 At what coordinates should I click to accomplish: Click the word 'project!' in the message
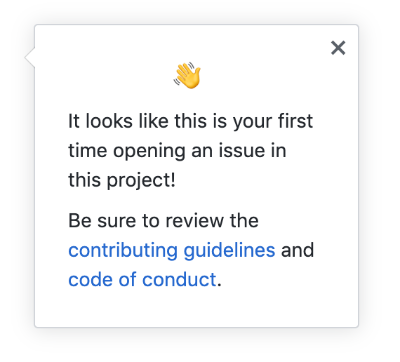click(141, 181)
